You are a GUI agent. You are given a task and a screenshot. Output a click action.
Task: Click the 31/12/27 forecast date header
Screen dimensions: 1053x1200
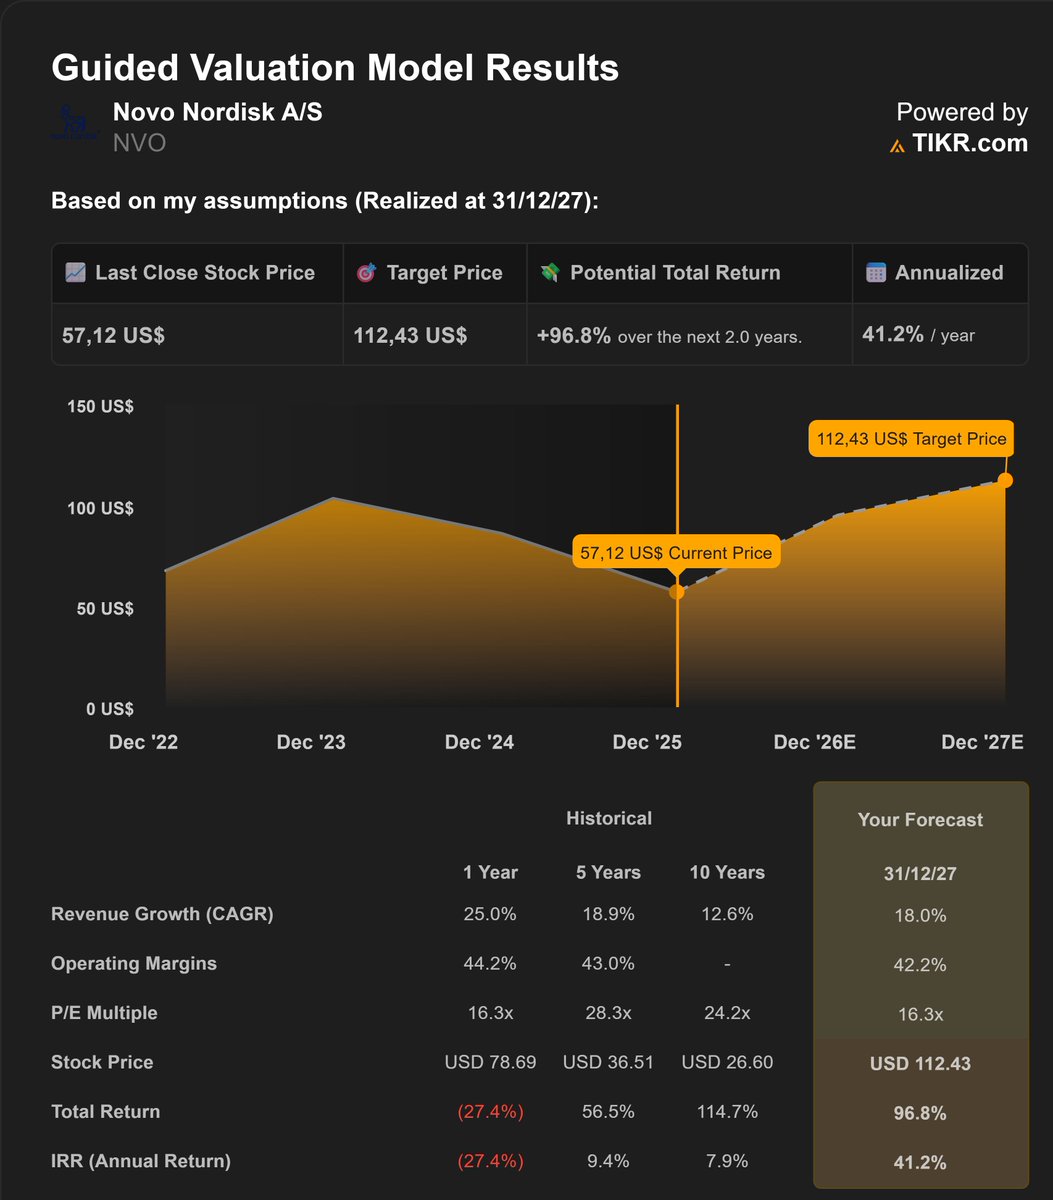[920, 873]
